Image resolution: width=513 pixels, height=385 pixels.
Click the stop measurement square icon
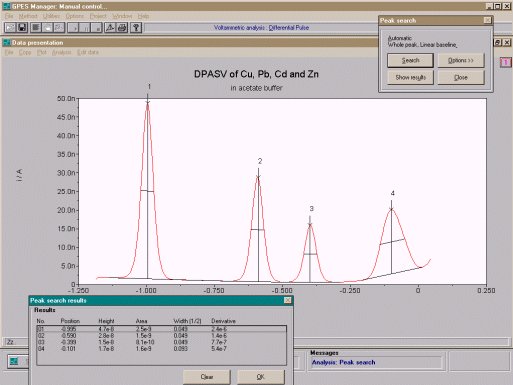pos(96,28)
